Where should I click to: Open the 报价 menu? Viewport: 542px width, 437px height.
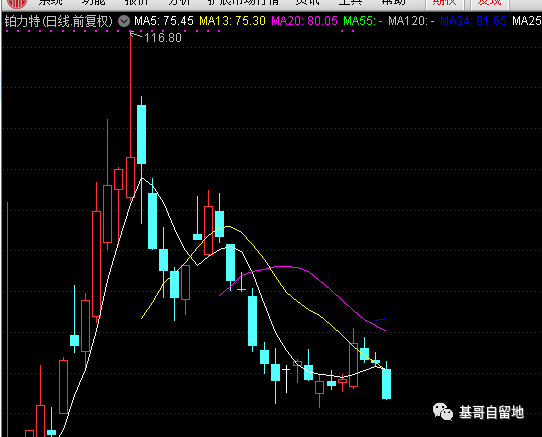pos(136,3)
